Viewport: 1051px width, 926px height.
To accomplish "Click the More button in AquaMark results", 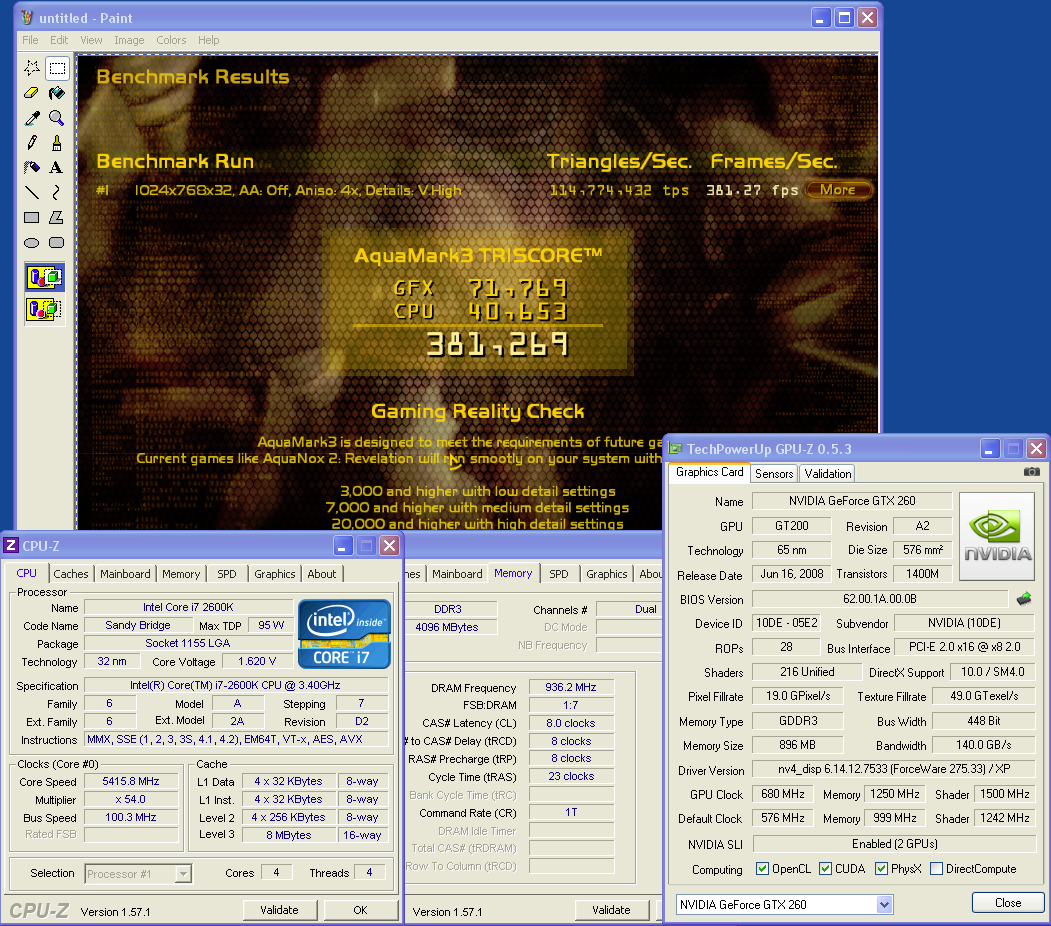I will pyautogui.click(x=838, y=190).
